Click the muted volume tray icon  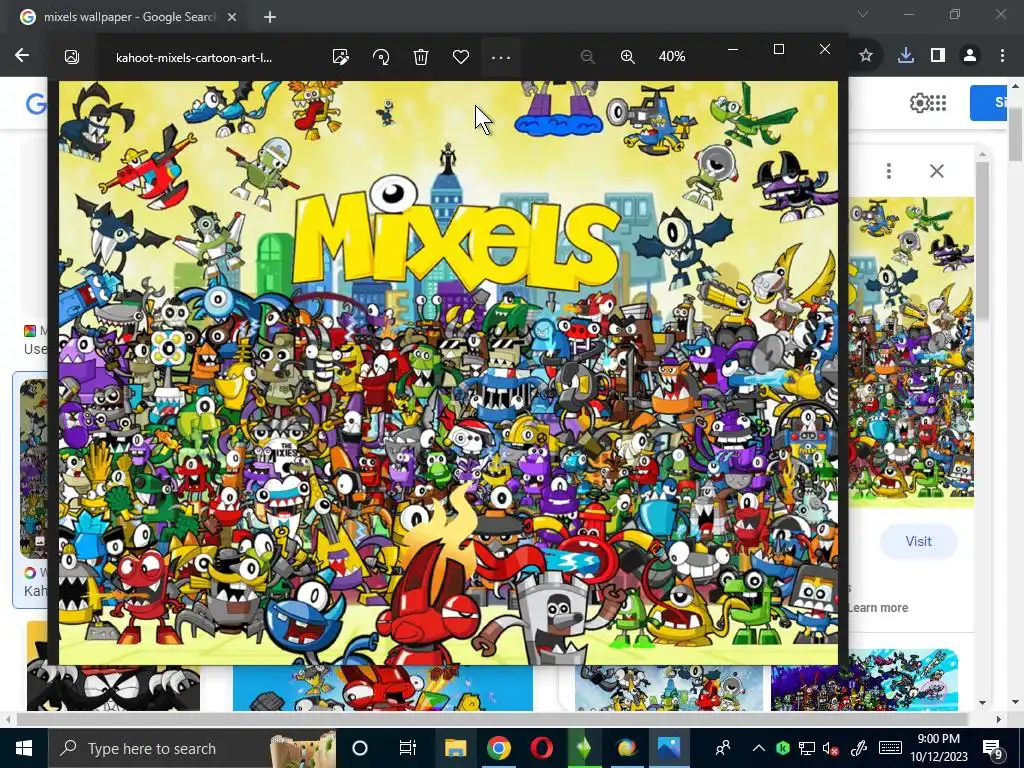pos(831,748)
